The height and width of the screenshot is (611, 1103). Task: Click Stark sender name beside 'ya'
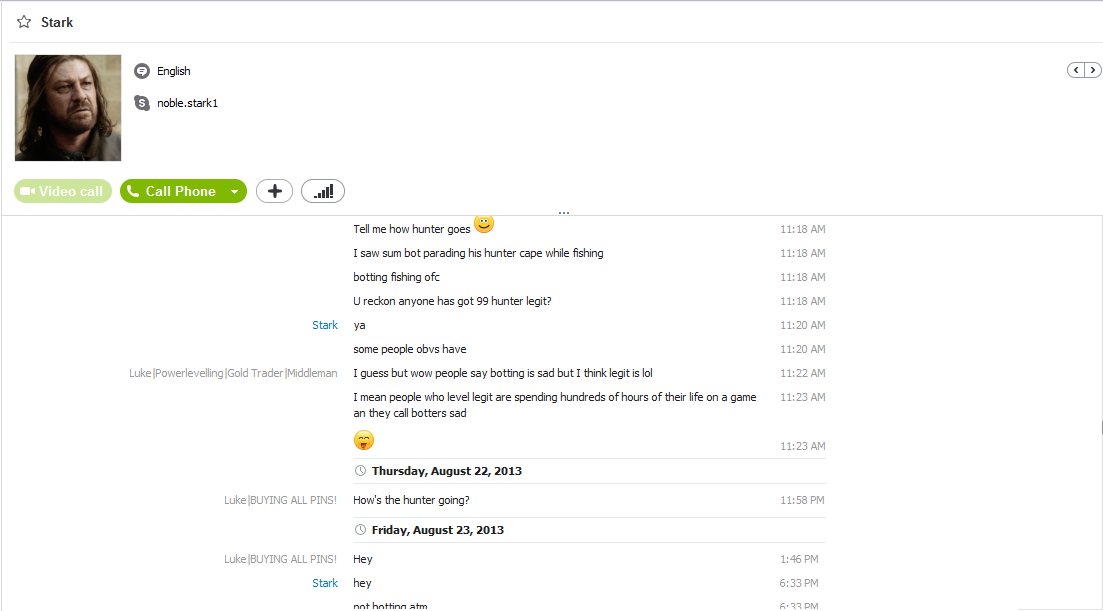point(325,325)
